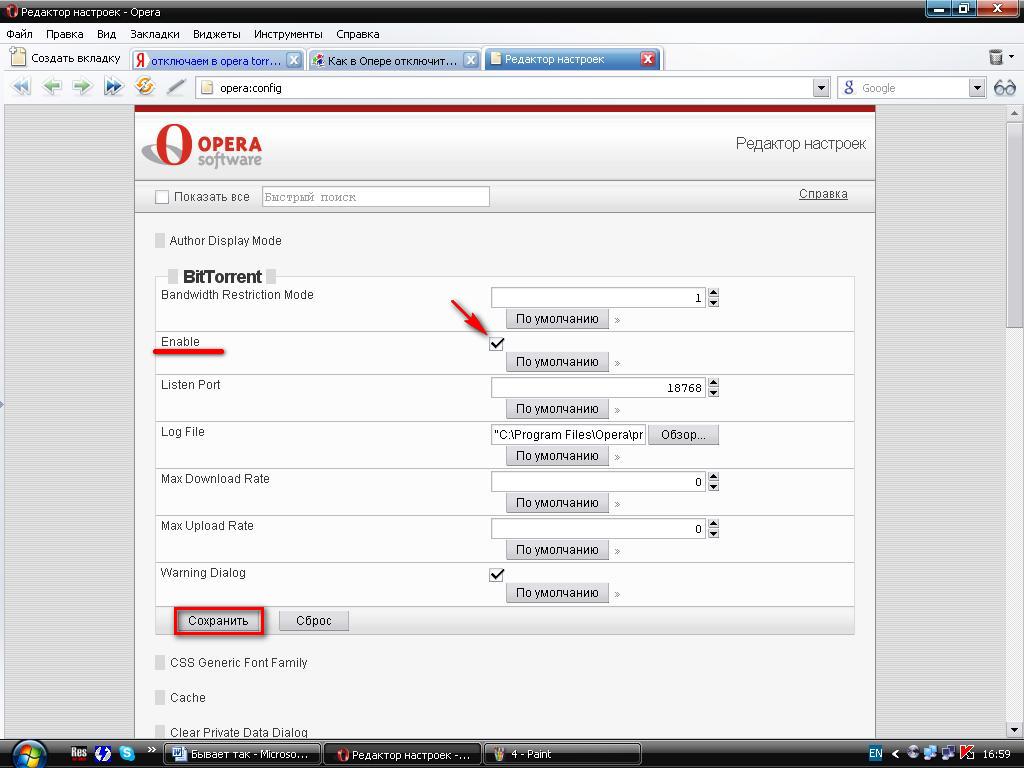This screenshot has height=768, width=1024.
Task: Click the Skype icon in quick launch
Action: (x=127, y=754)
